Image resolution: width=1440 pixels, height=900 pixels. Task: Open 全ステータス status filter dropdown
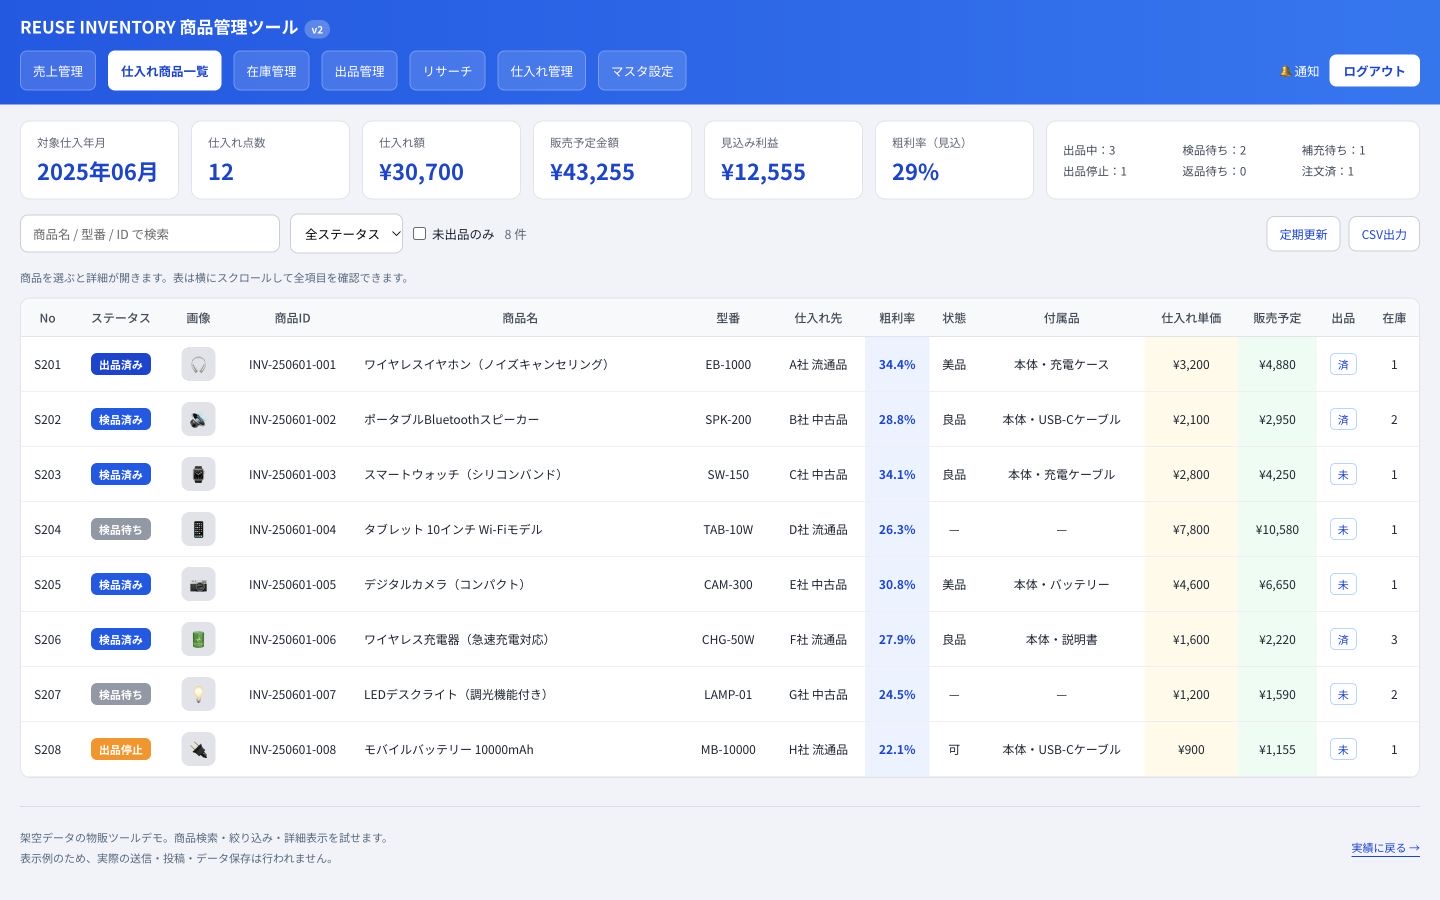point(346,233)
